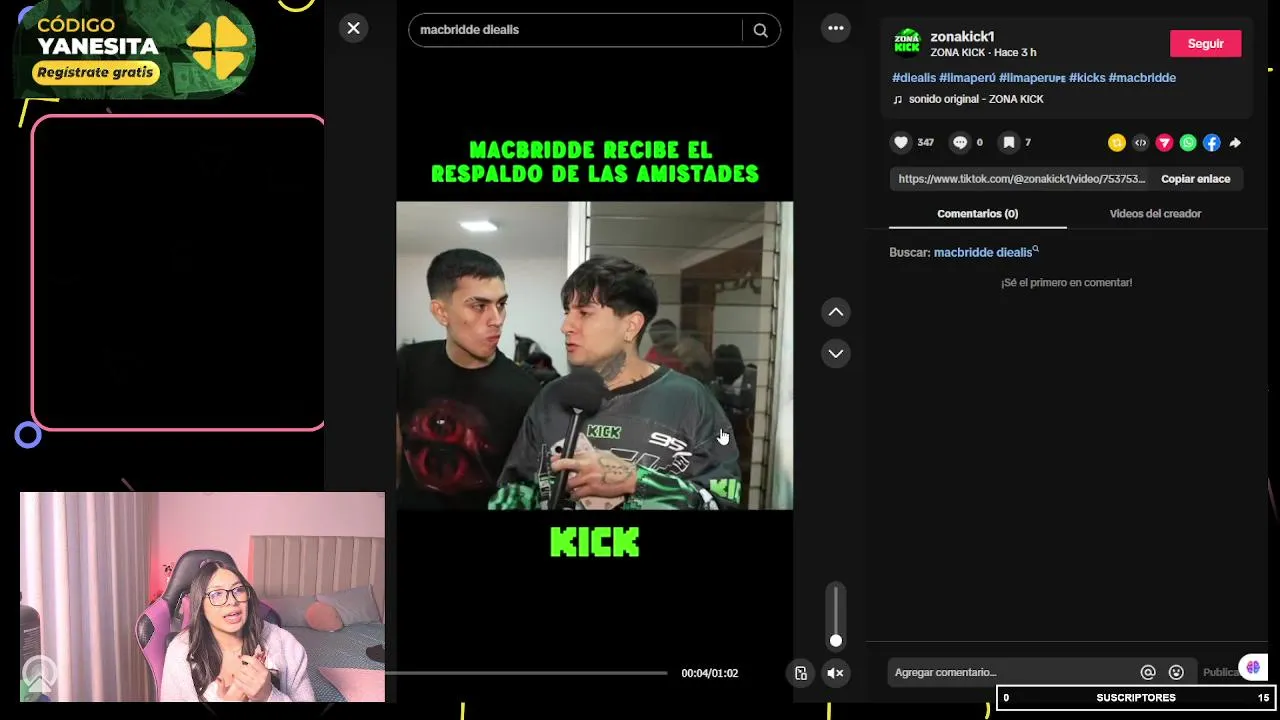The image size is (1280, 720).
Task: Open more share options arrow
Action: (x=1235, y=143)
